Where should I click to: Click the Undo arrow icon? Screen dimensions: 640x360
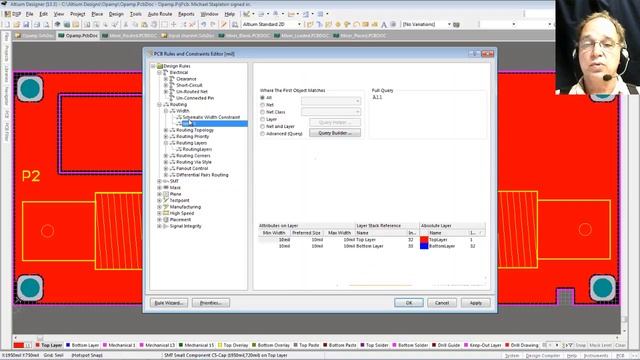(x=203, y=24)
